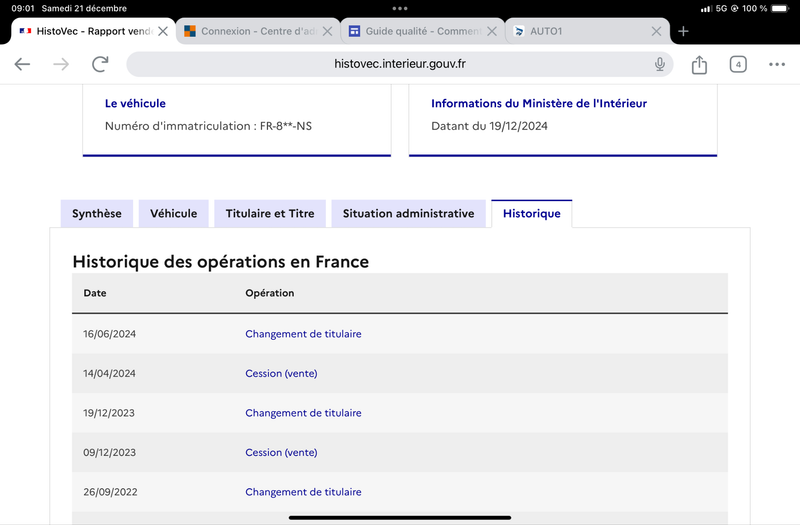Go back with the browser back arrow
This screenshot has height=525, width=800.
[x=22, y=64]
